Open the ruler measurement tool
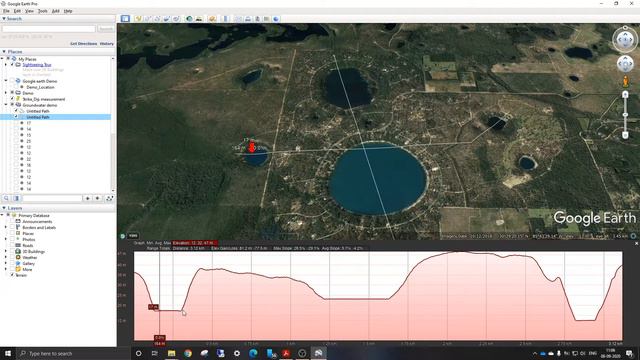This screenshot has height=360, width=640. tap(225, 19)
